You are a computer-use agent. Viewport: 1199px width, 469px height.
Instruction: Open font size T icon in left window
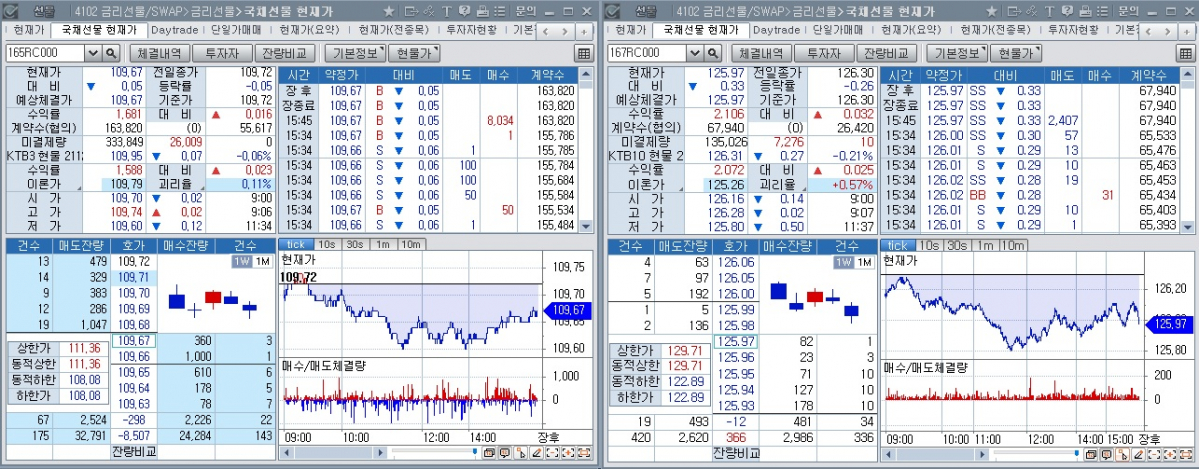click(447, 11)
